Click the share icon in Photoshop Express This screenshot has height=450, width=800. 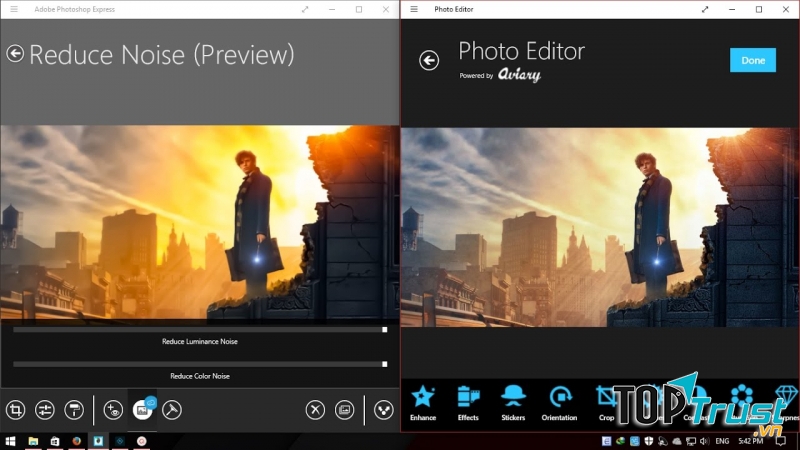tap(384, 410)
